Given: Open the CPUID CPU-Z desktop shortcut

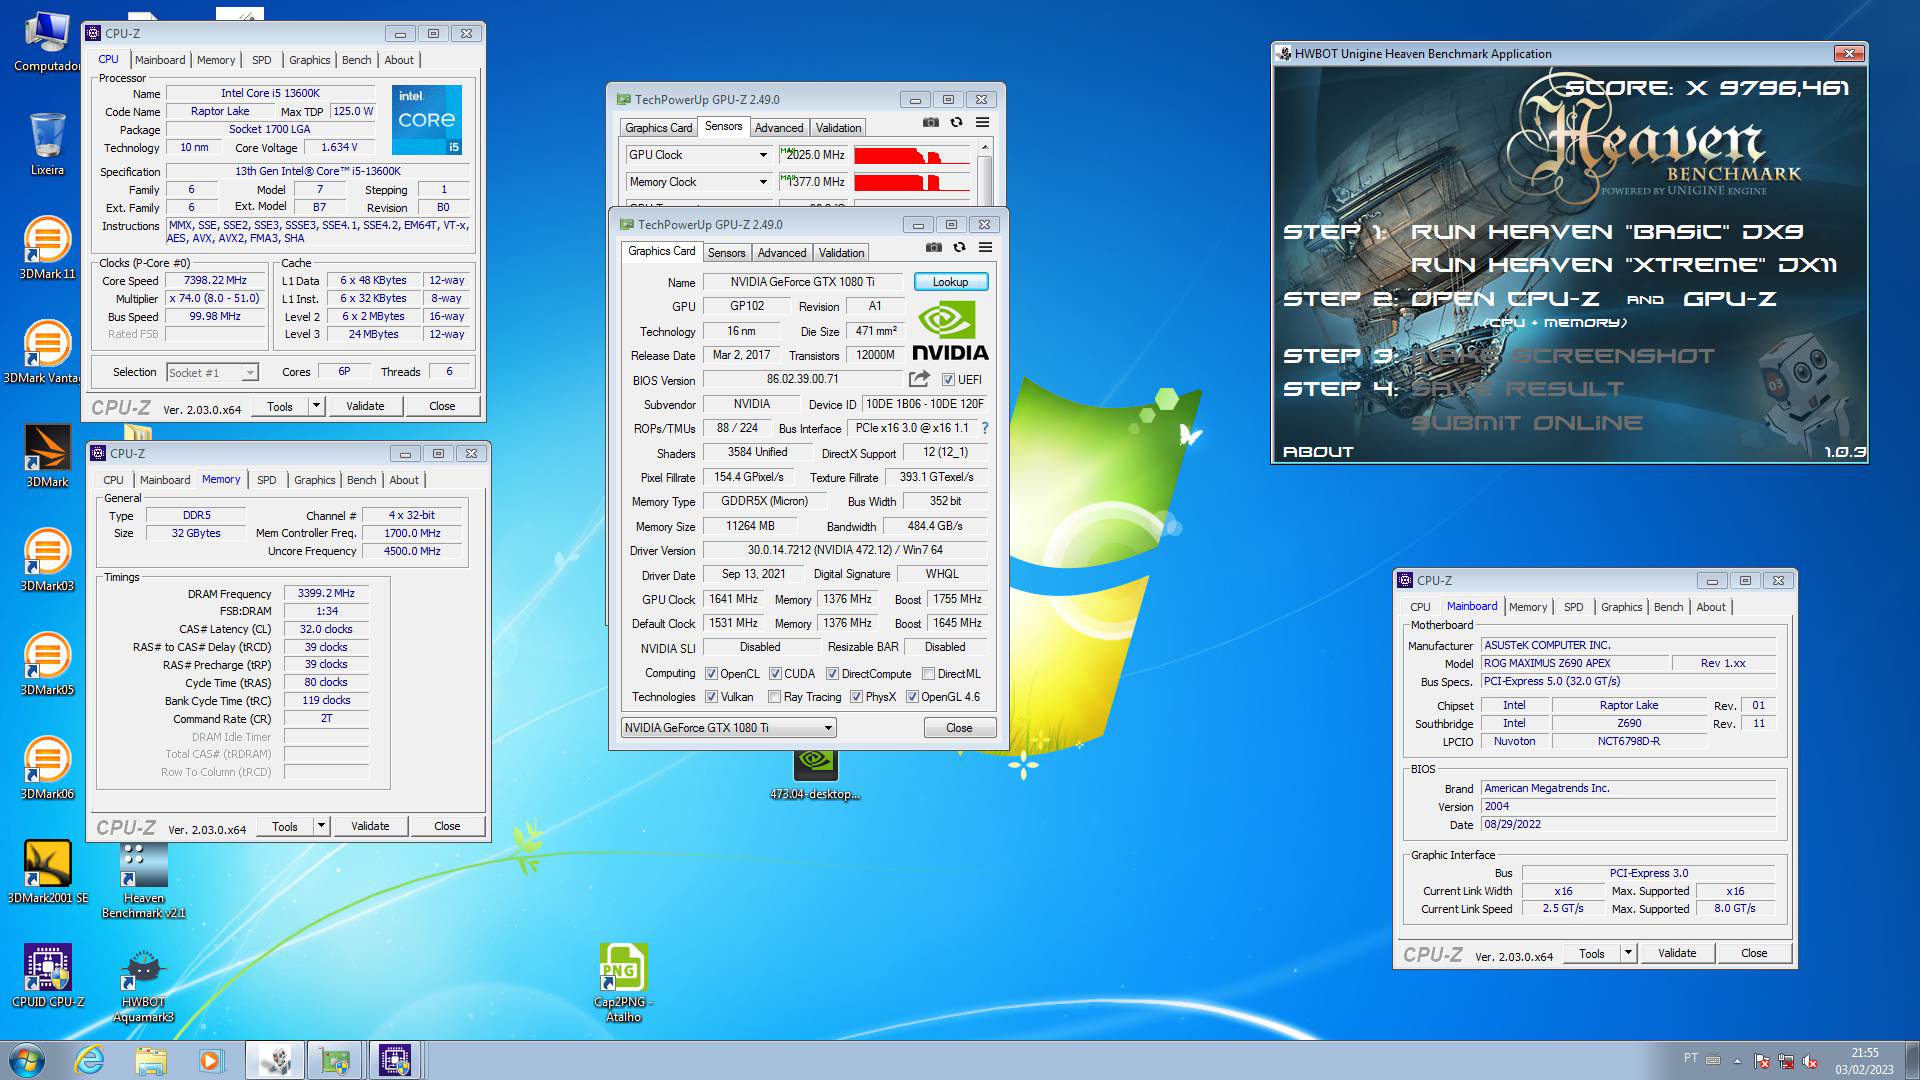Looking at the screenshot, I should 47,976.
